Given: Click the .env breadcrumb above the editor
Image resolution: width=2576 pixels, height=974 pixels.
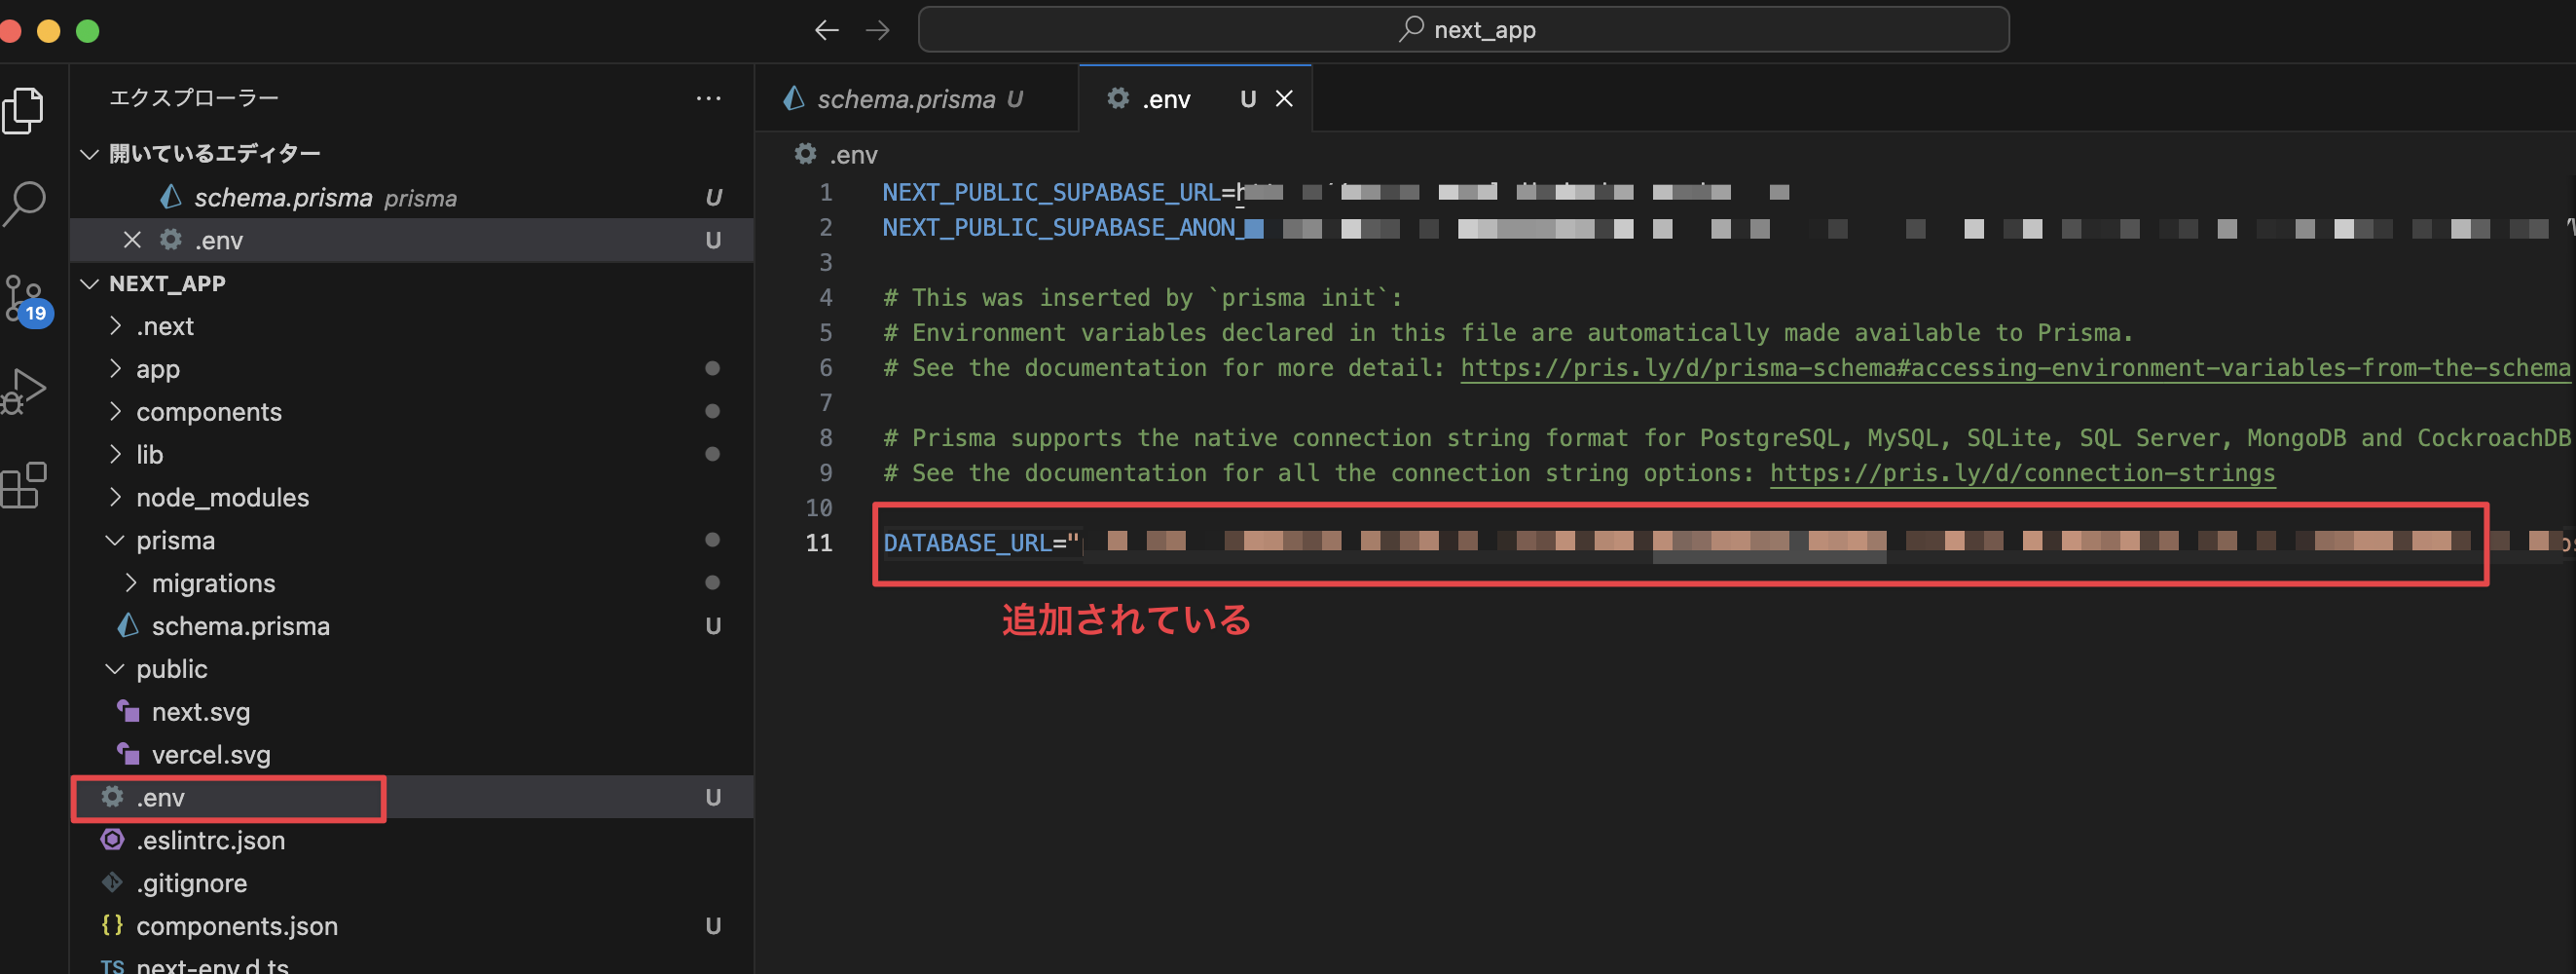Looking at the screenshot, I should (837, 155).
